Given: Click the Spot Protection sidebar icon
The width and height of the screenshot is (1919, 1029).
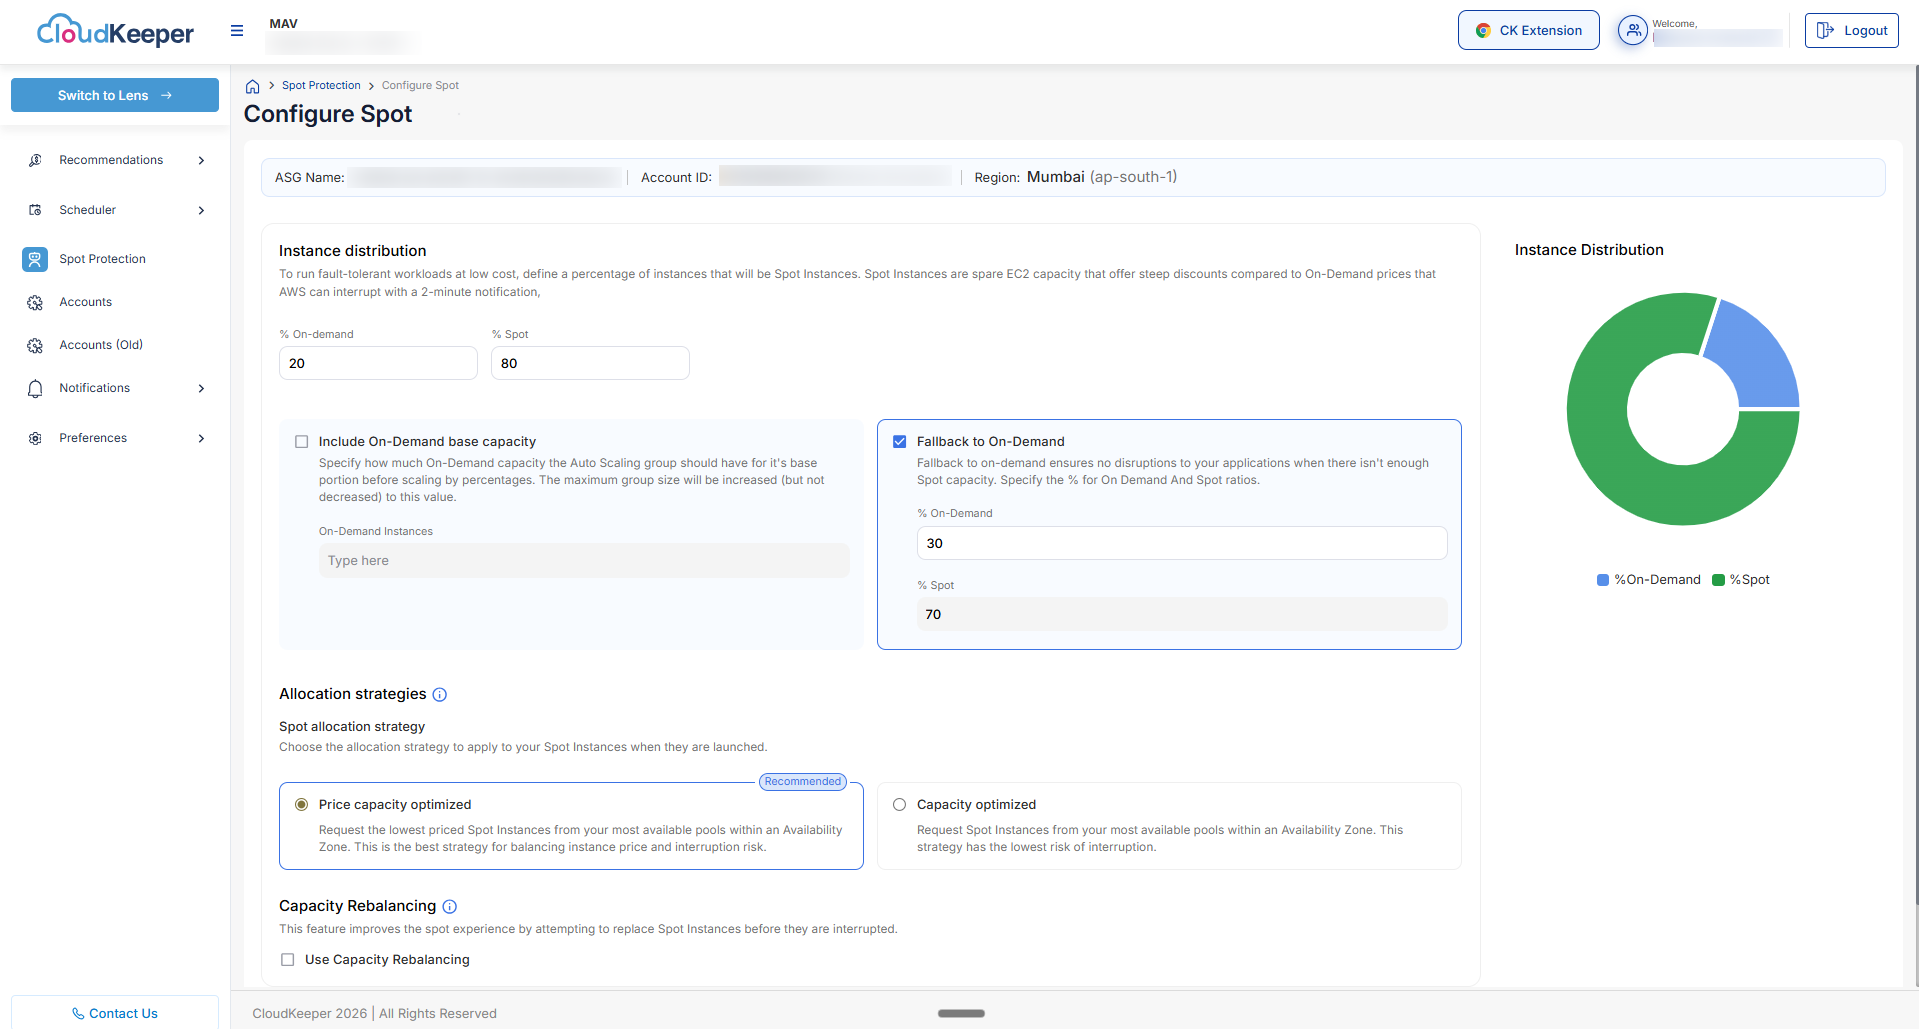Looking at the screenshot, I should coord(35,259).
